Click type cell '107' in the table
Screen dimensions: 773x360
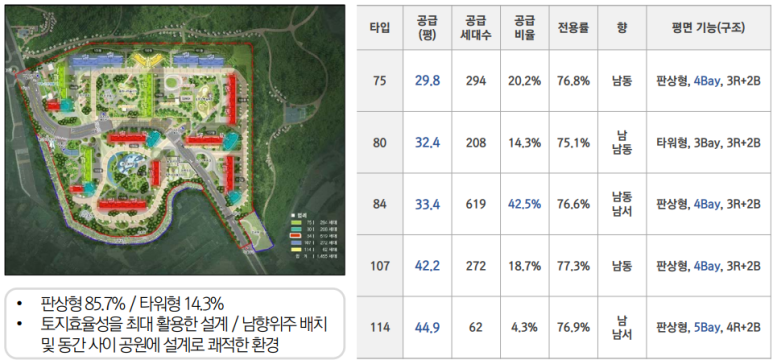380,266
